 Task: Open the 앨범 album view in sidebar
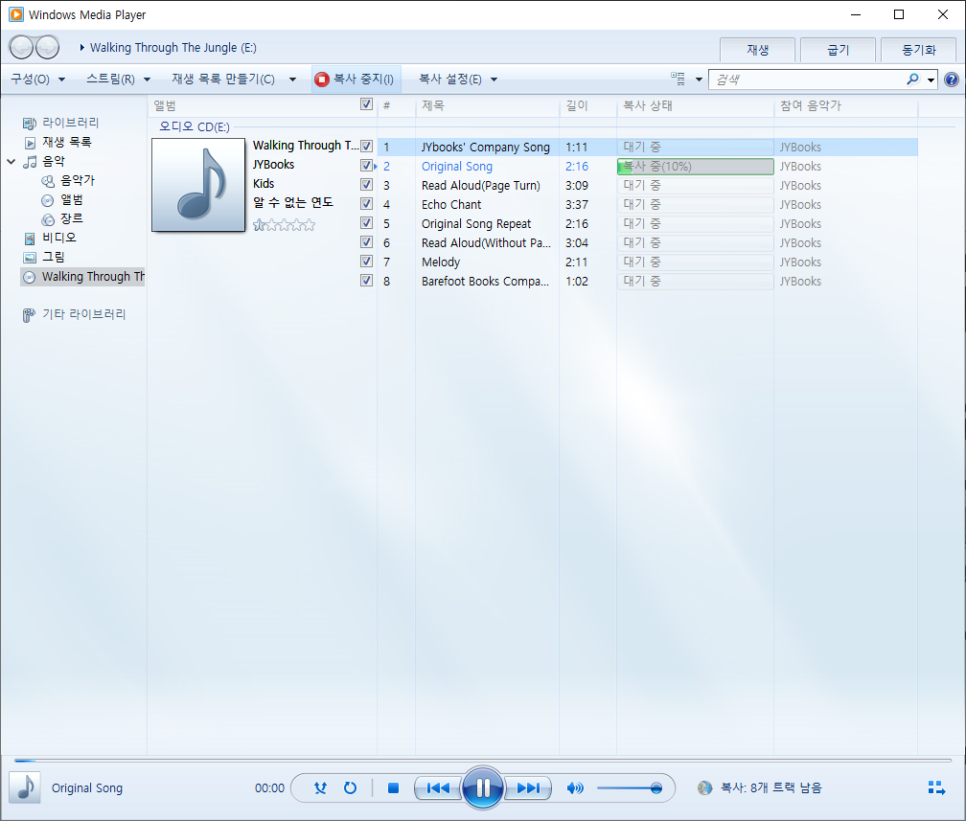(x=71, y=200)
